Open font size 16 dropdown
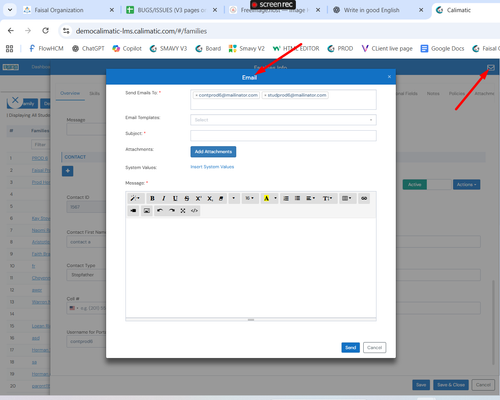 250,198
